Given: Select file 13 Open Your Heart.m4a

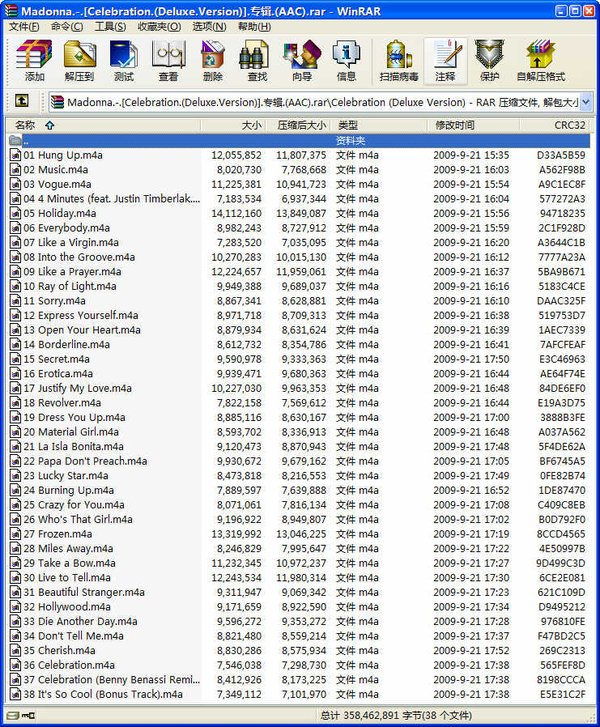Looking at the screenshot, I should point(82,330).
